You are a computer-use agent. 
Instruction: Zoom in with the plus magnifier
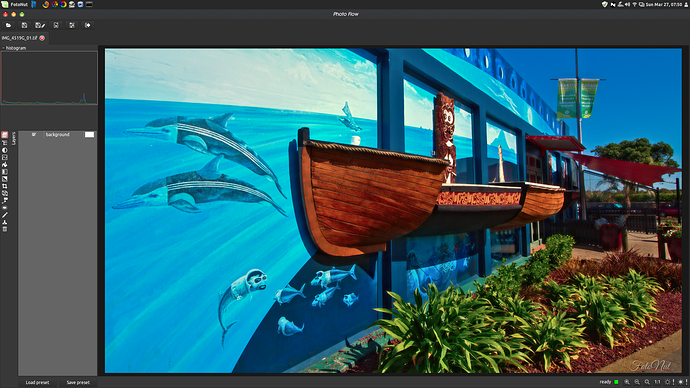(627, 382)
